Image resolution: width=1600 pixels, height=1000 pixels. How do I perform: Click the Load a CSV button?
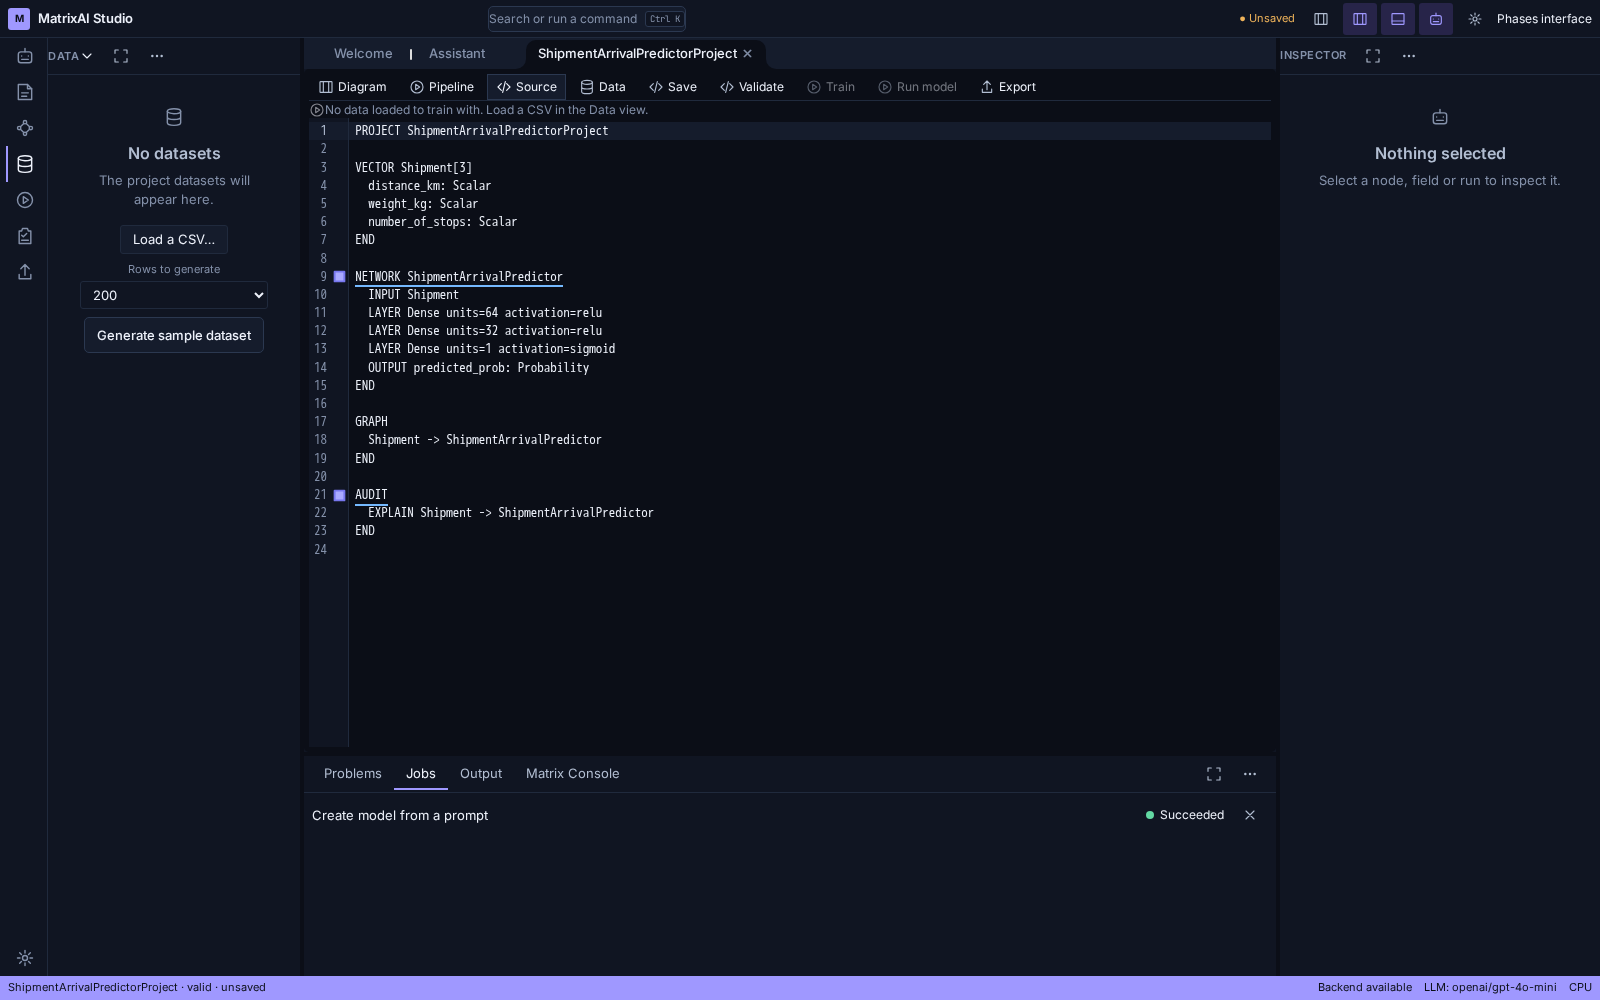pyautogui.click(x=174, y=240)
